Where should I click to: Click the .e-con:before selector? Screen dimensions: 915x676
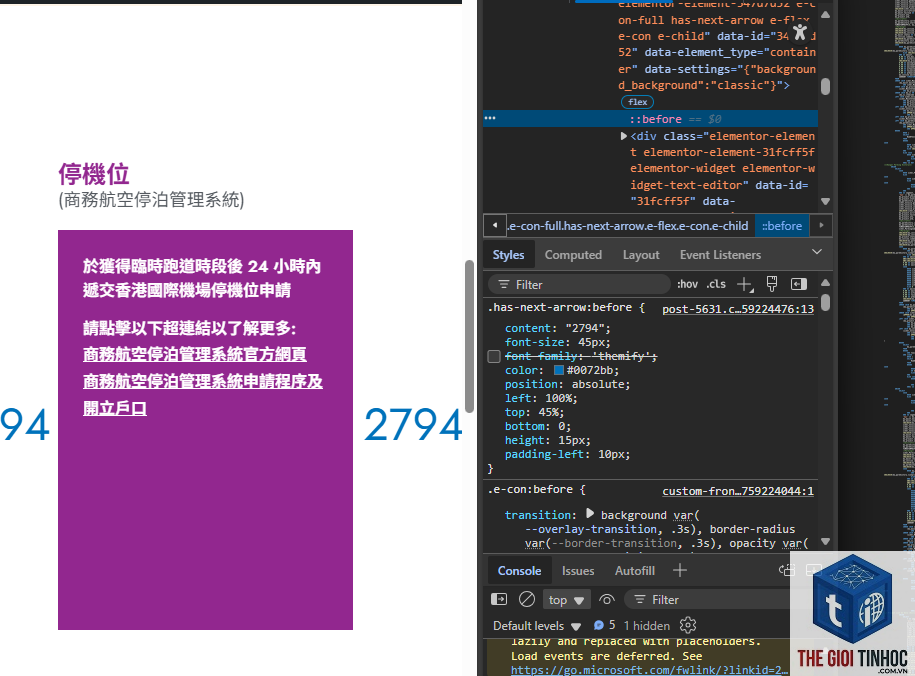[x=530, y=490]
